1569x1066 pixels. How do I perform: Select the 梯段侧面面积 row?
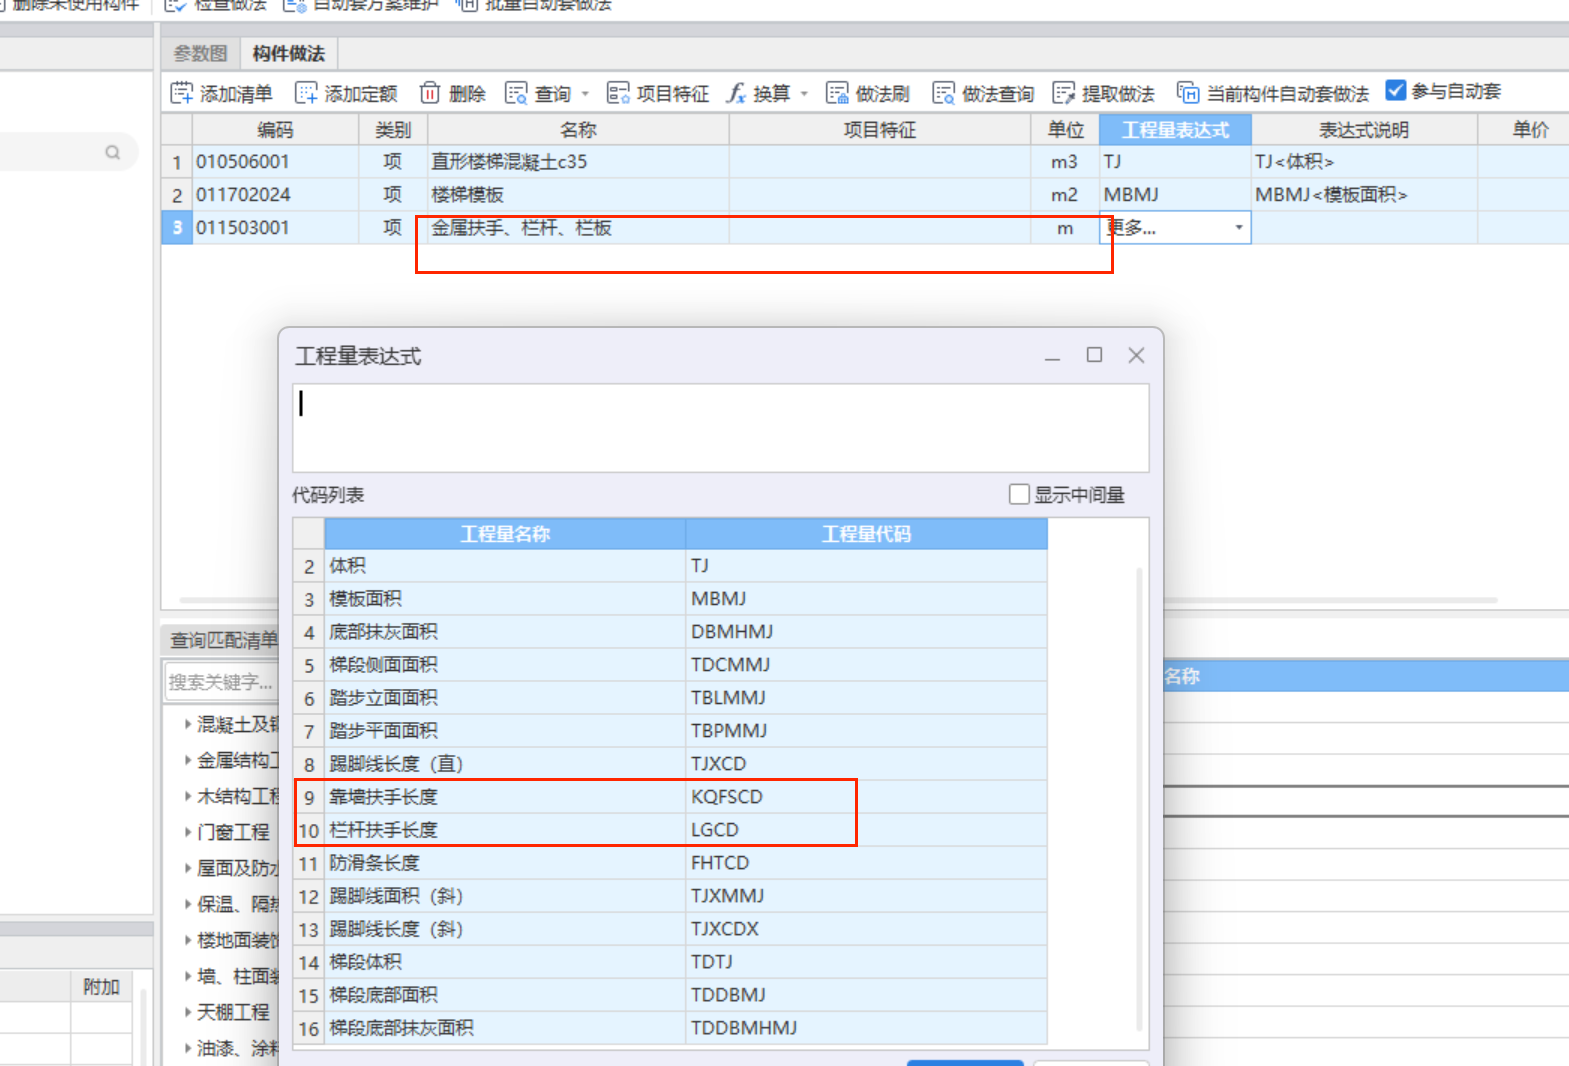click(x=670, y=664)
